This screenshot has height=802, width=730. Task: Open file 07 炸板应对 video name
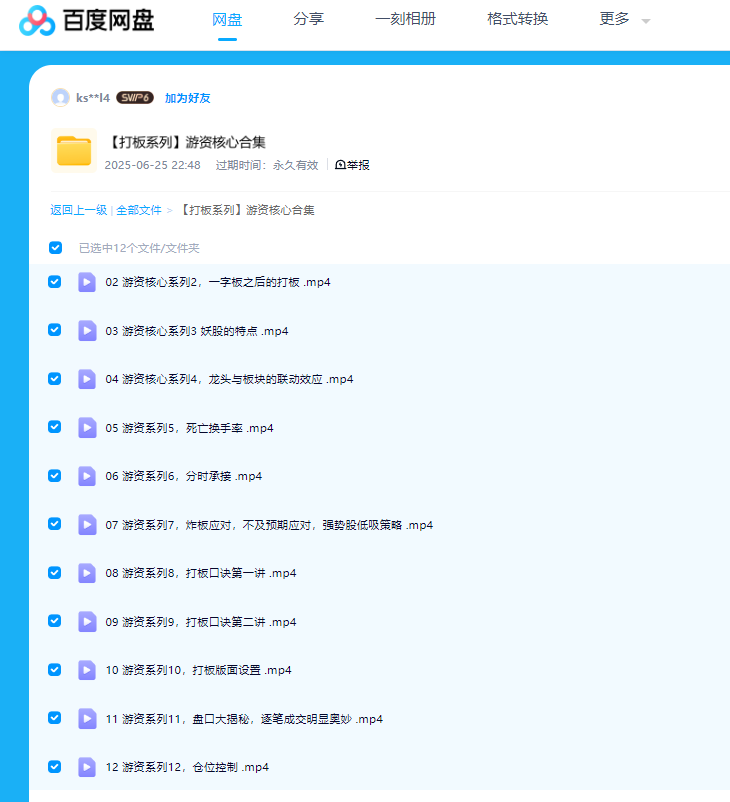pyautogui.click(x=269, y=525)
